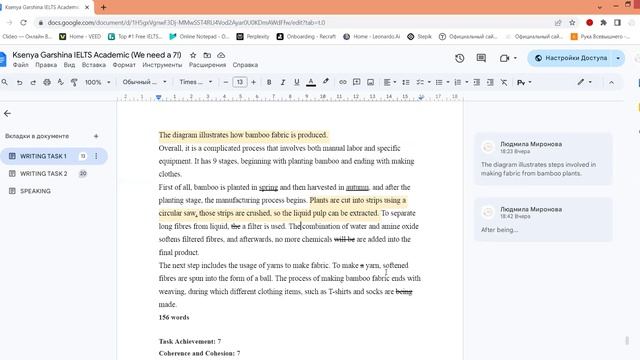View the cloud save status

pos(221,55)
